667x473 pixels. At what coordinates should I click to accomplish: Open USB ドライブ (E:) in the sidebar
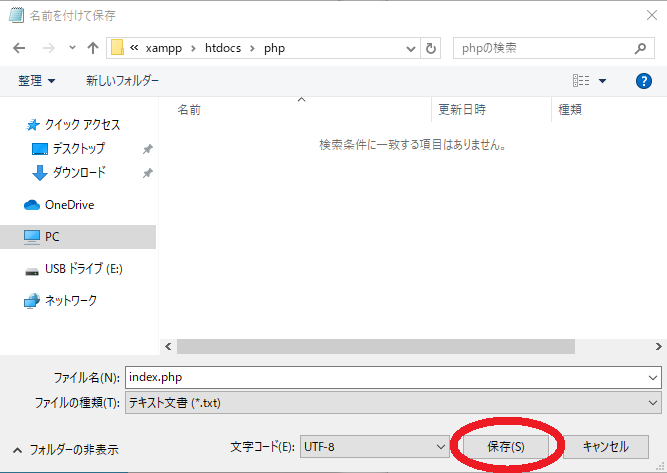(74, 269)
